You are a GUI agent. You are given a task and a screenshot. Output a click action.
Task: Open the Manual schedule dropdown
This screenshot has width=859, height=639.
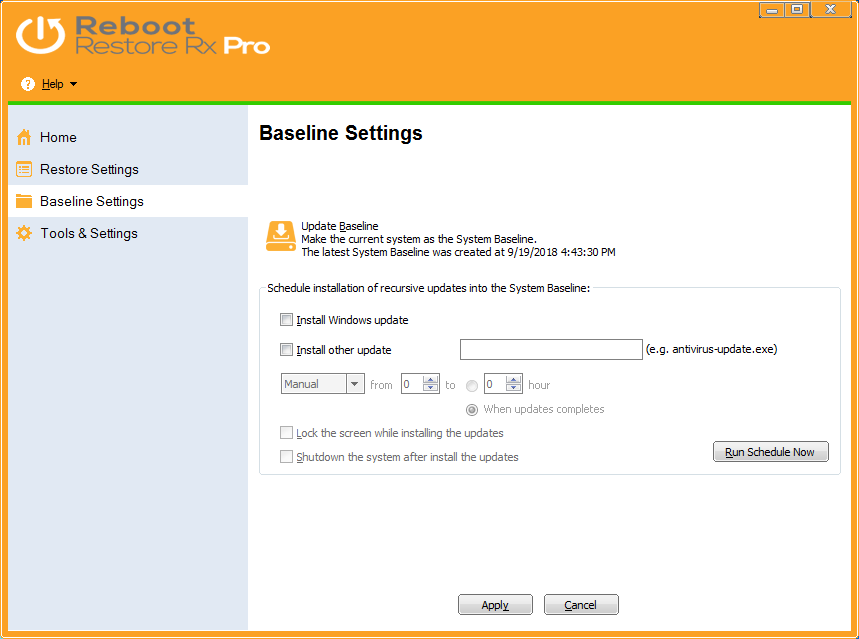354,384
